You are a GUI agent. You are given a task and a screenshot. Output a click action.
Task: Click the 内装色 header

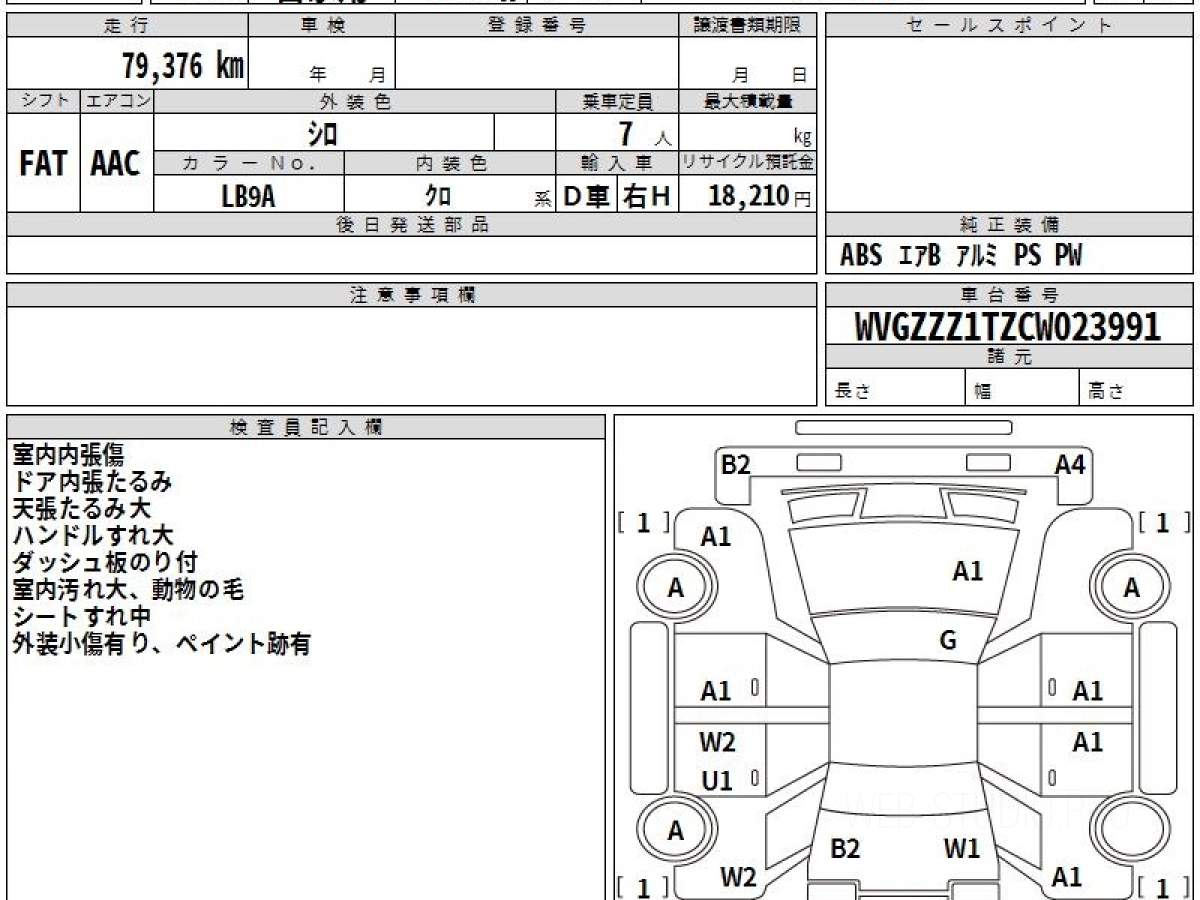pos(450,163)
